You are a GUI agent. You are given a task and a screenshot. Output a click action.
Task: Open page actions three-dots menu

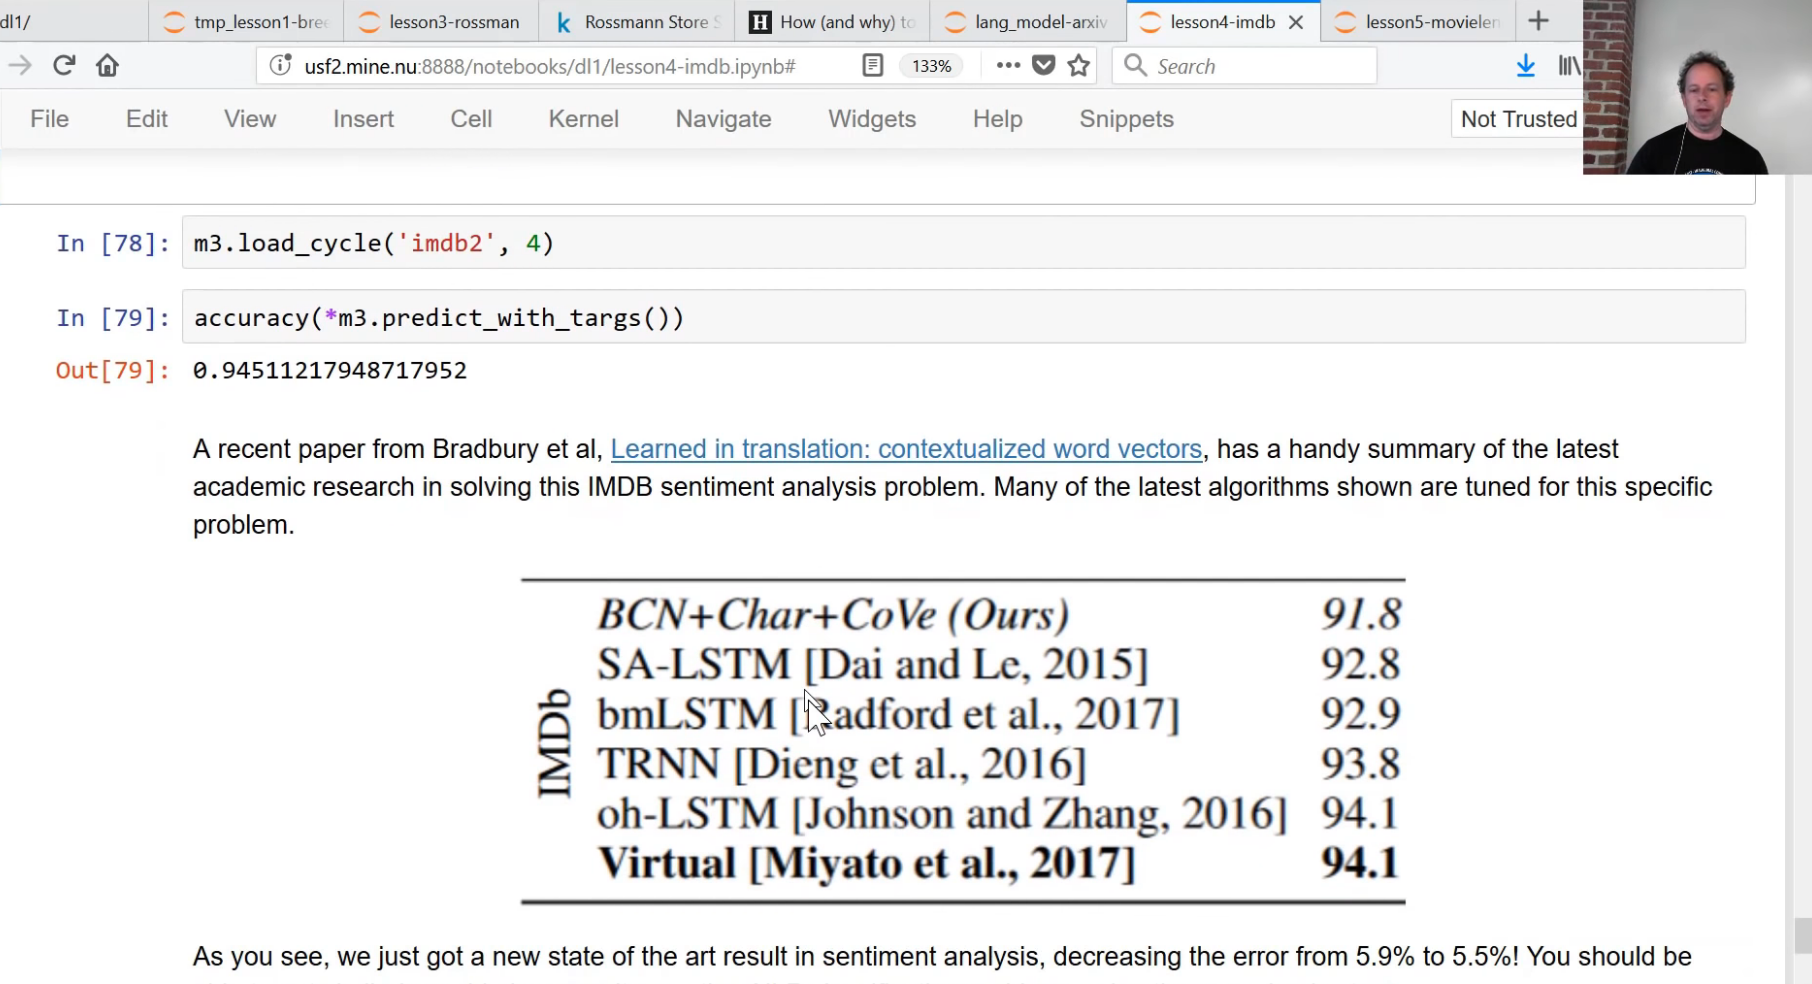(x=1008, y=66)
